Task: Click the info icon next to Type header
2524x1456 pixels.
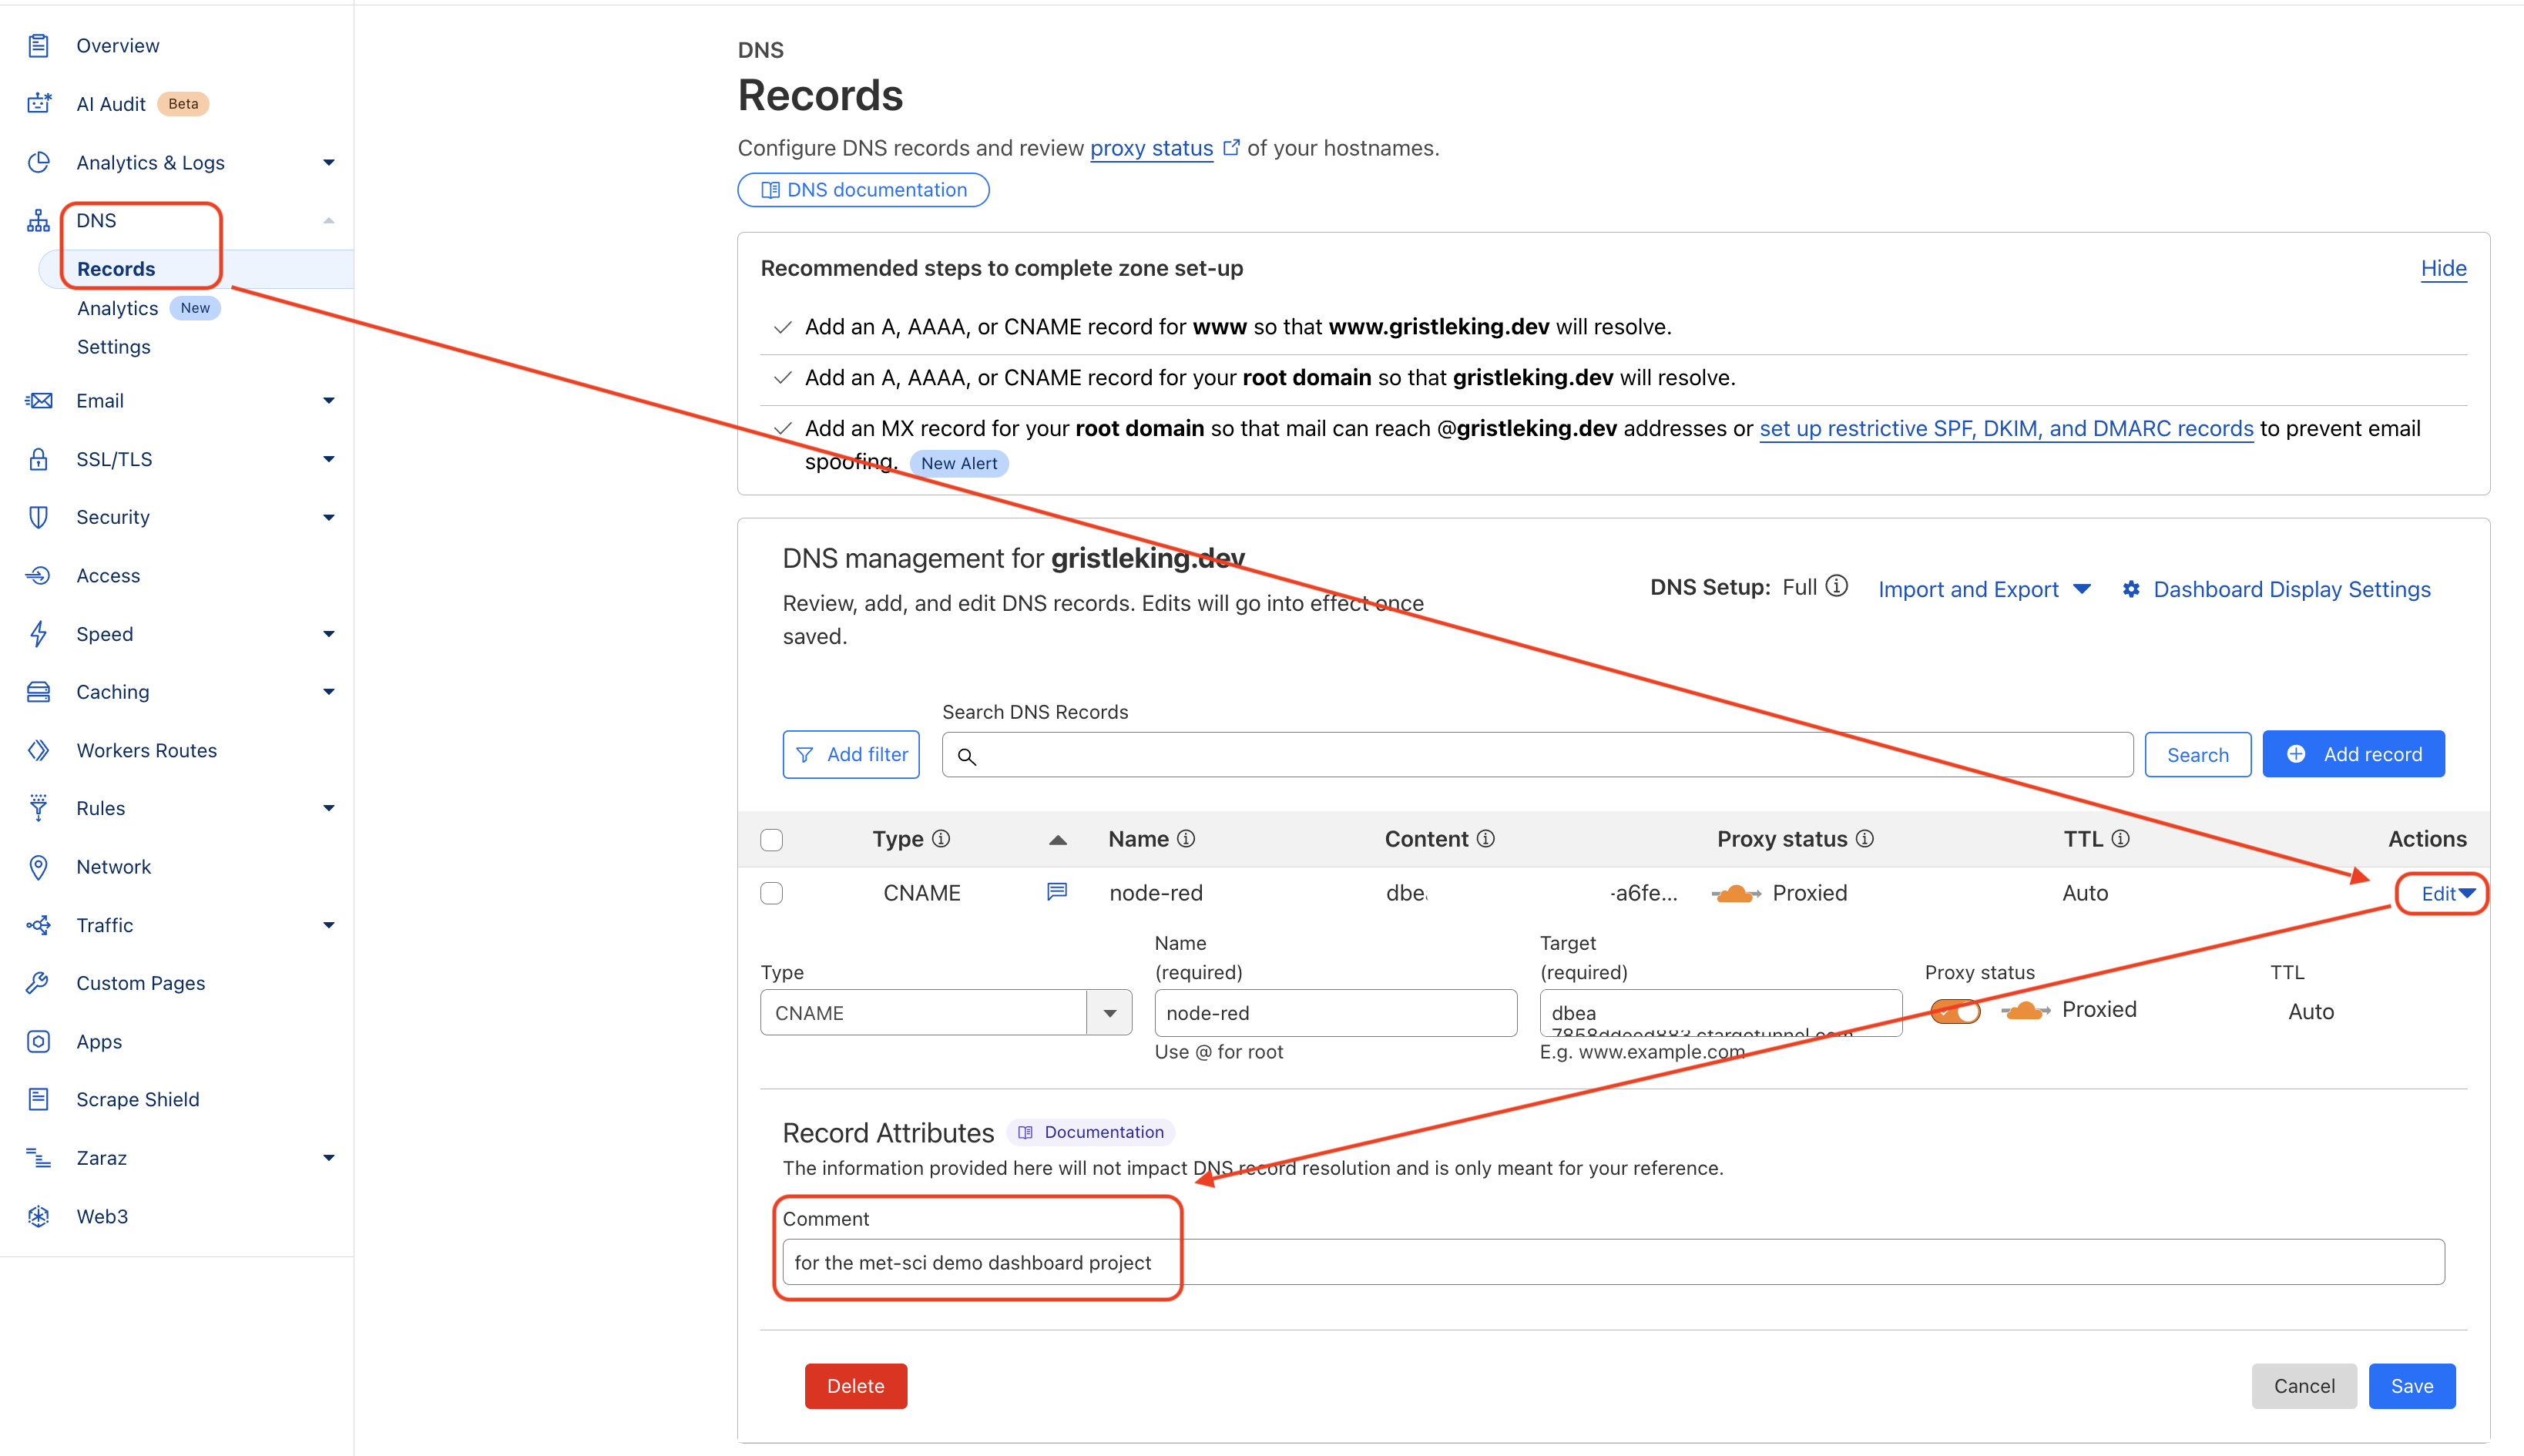Action: tap(941, 839)
